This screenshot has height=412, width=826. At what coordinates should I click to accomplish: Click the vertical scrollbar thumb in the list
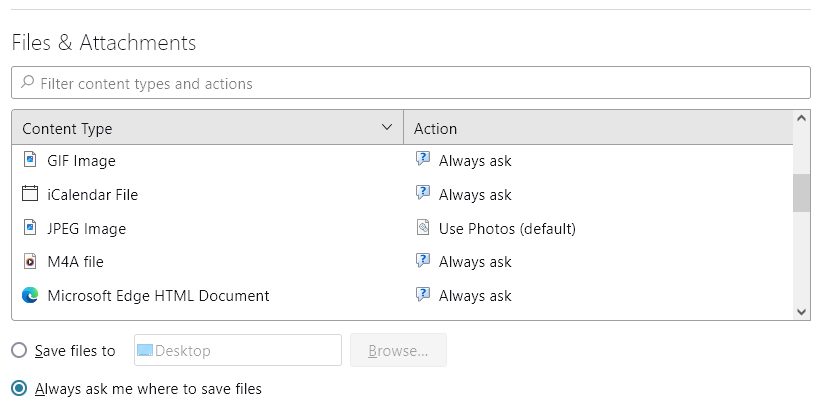pyautogui.click(x=801, y=193)
